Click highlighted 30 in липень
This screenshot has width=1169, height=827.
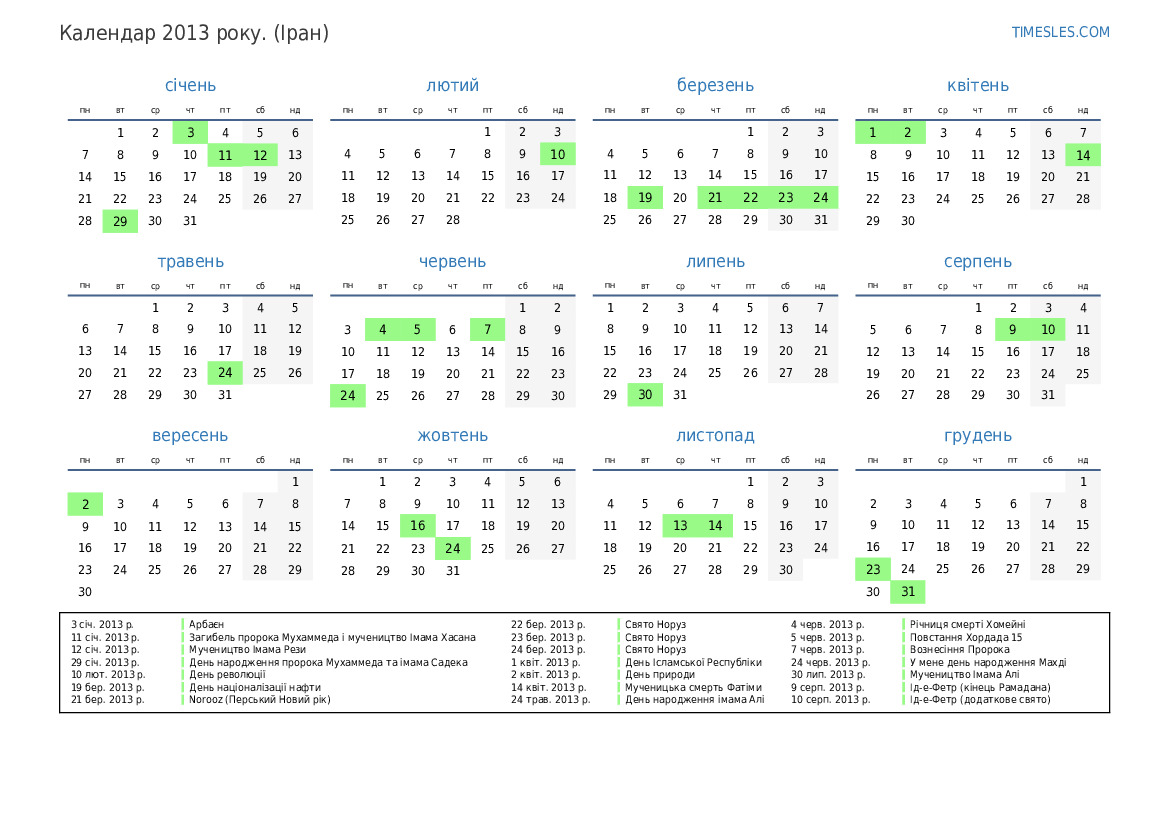(x=645, y=395)
